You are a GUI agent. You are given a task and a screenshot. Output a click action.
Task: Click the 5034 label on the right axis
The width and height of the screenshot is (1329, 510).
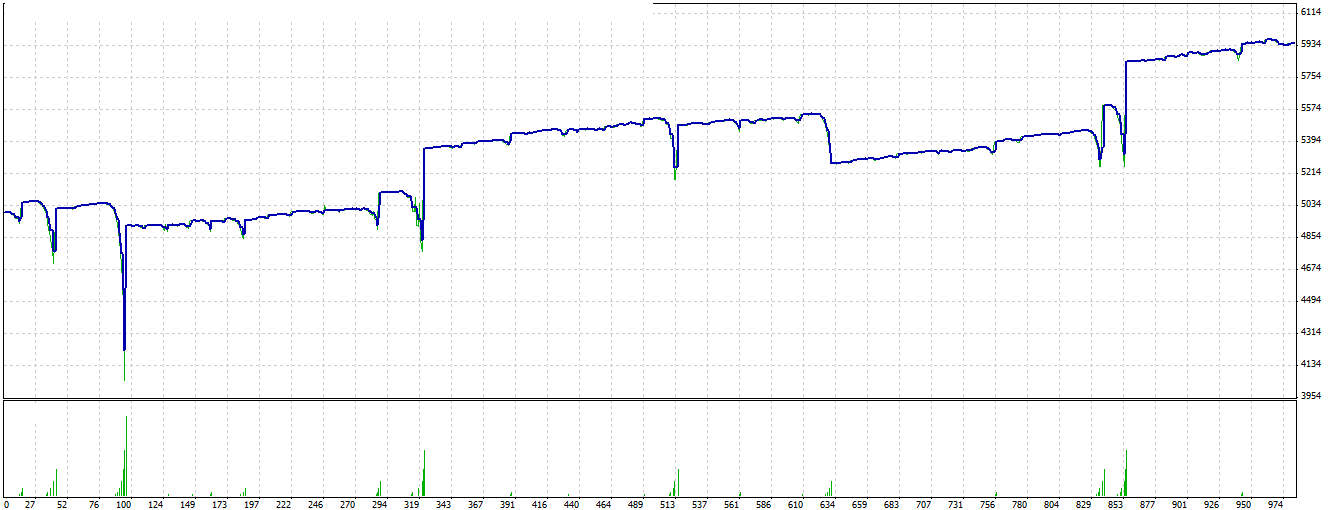(1312, 204)
